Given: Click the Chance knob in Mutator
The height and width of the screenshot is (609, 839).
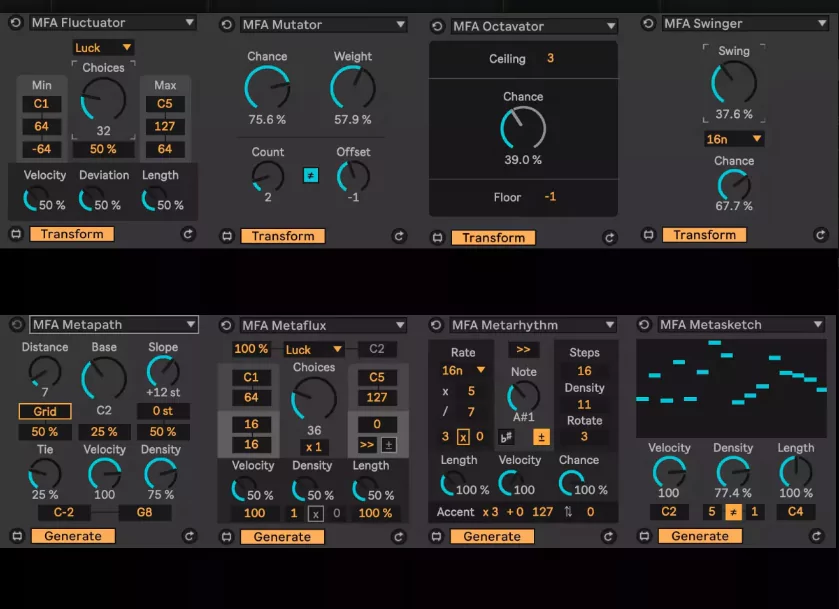Looking at the screenshot, I should point(267,88).
